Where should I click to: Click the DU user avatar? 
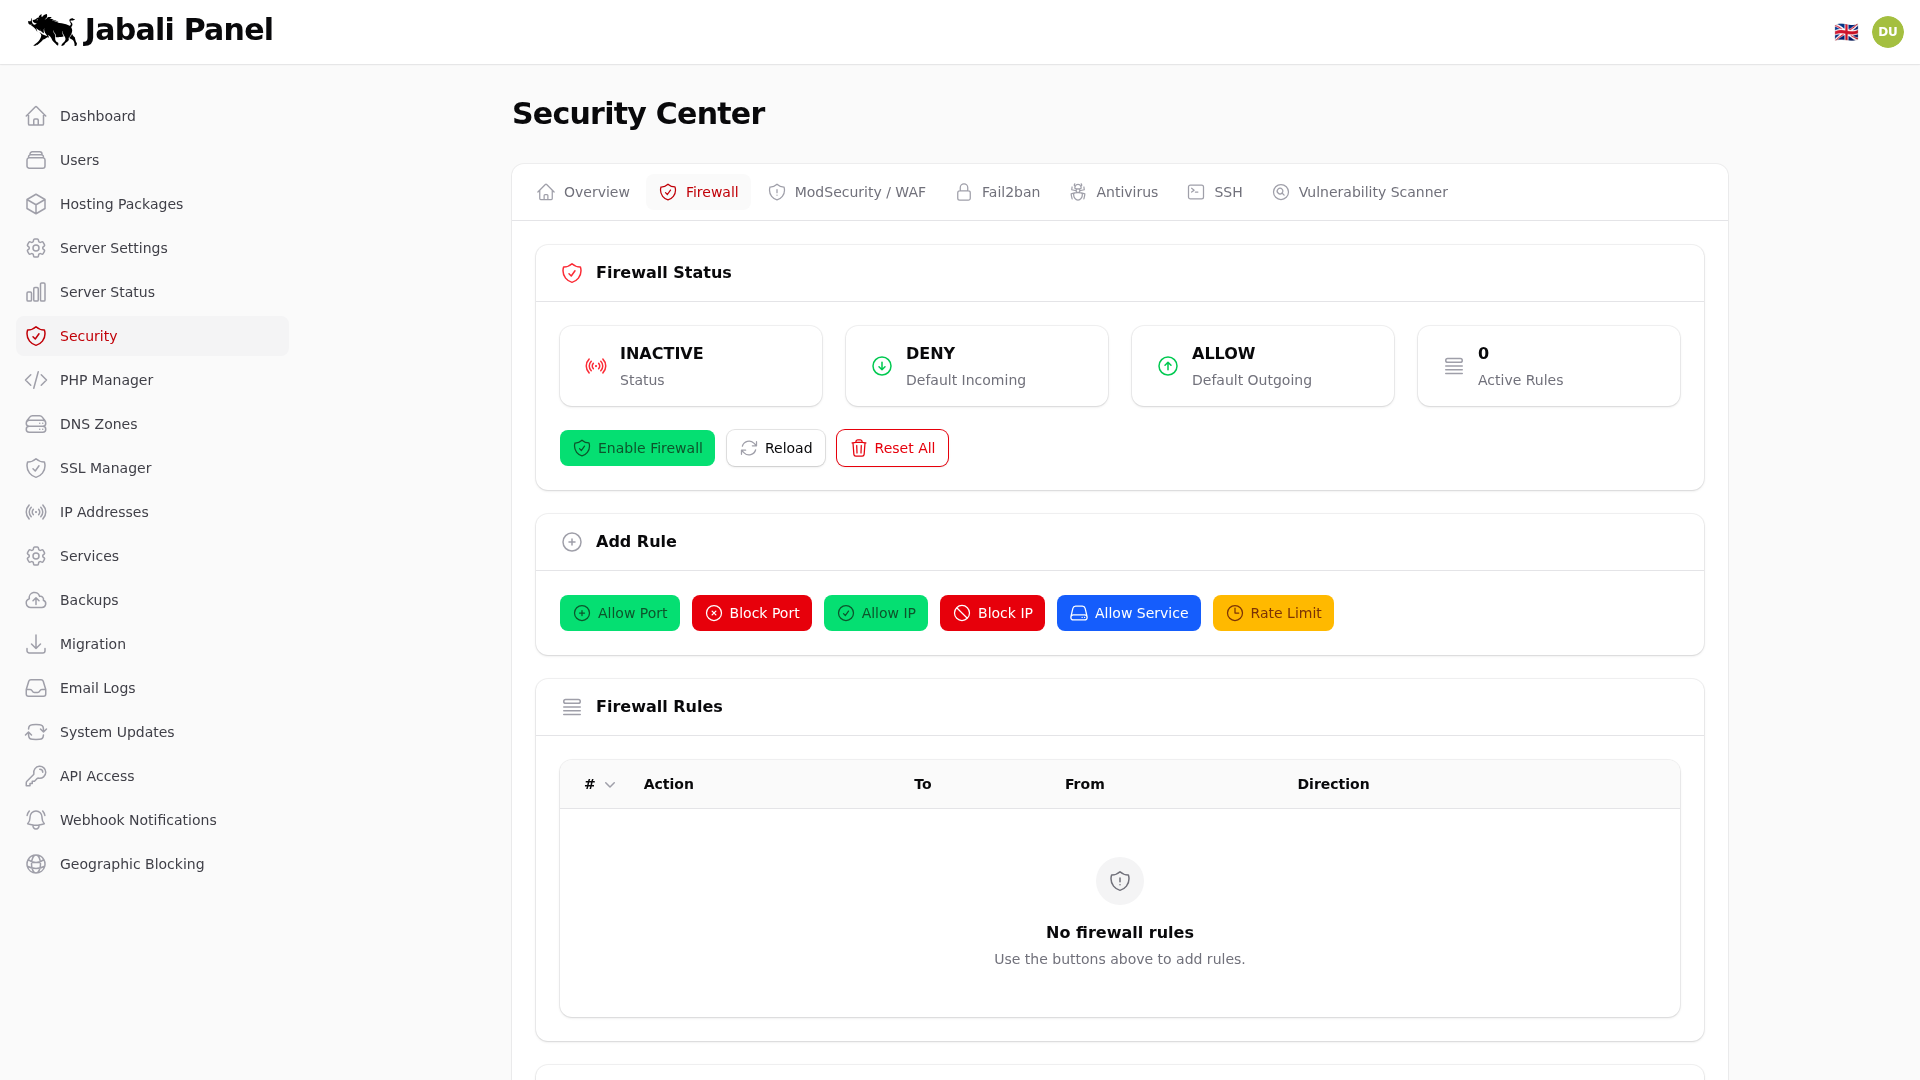(x=1888, y=31)
